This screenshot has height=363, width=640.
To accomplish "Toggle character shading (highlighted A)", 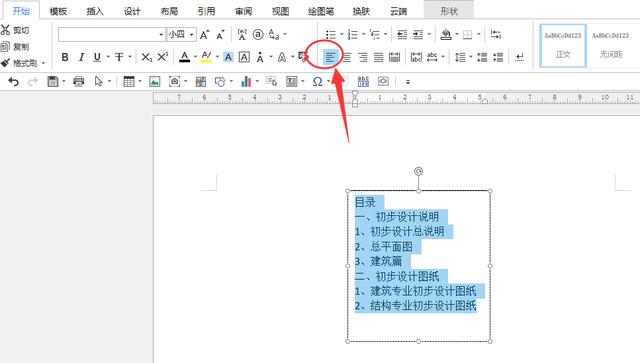I will tap(228, 57).
